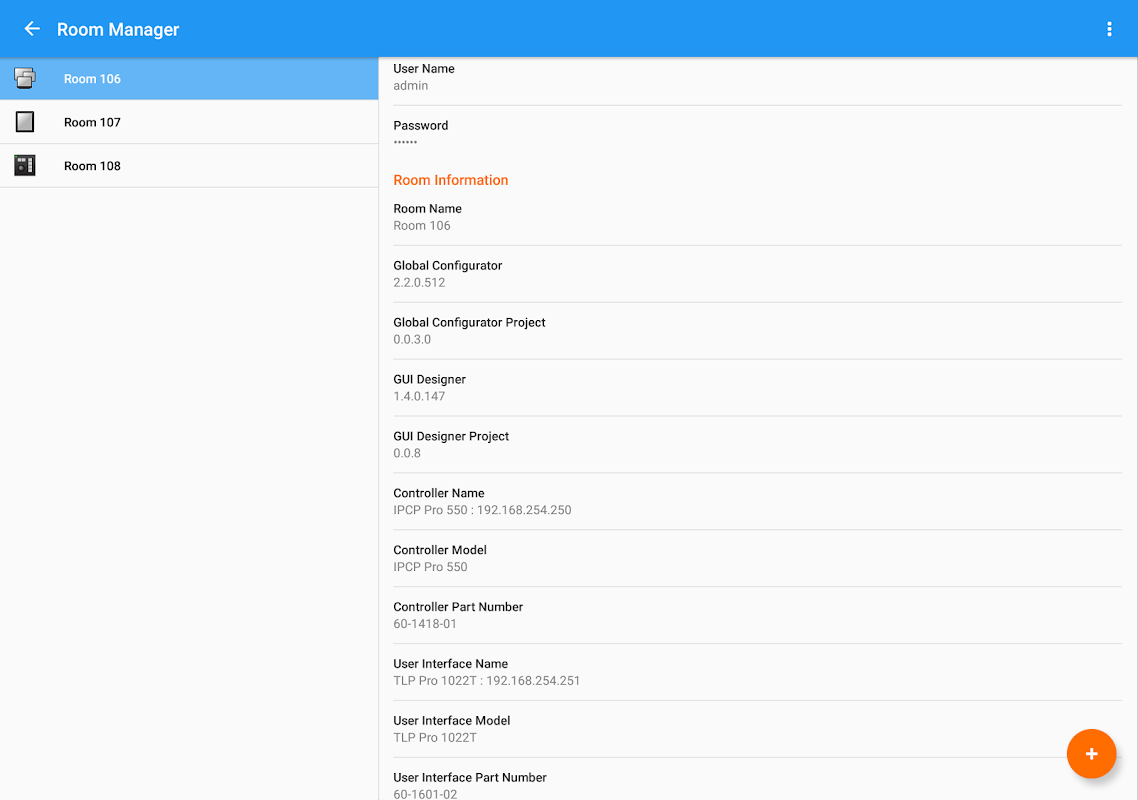Screen dimensions: 1138x800
Task: Select Room 108 in the list
Action: [x=189, y=166]
